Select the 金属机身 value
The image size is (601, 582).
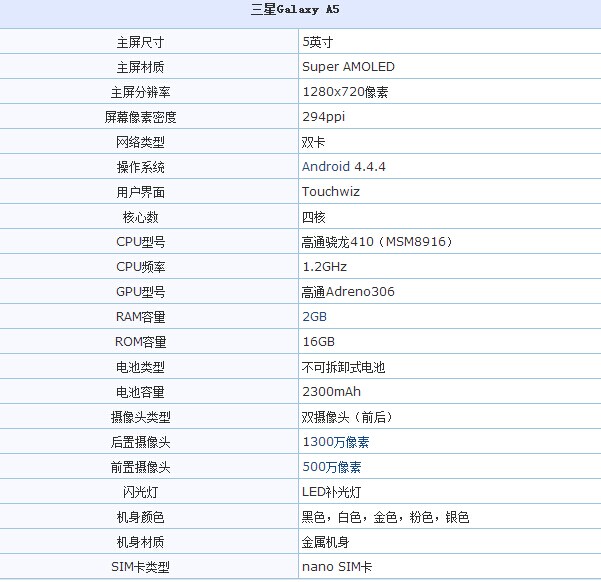click(x=325, y=542)
